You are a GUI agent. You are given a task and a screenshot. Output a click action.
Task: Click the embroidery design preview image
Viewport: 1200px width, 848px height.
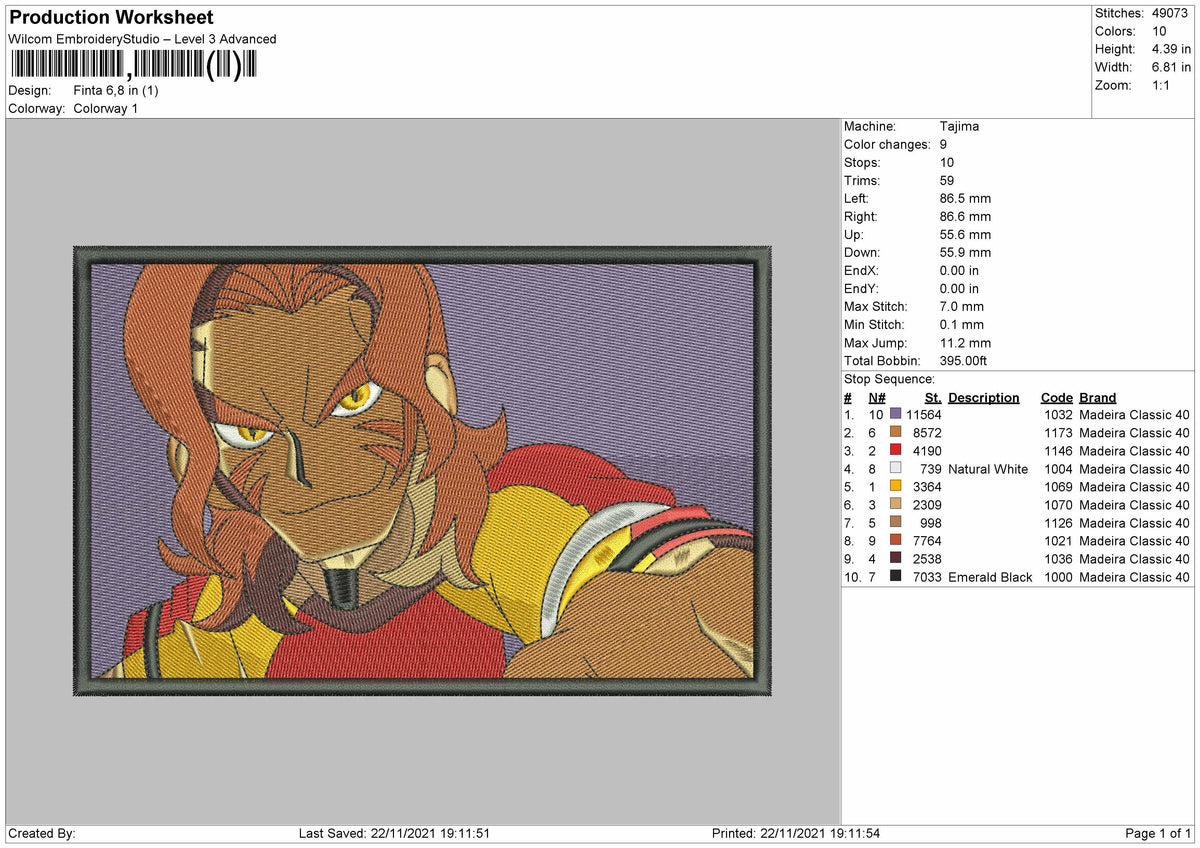(x=423, y=471)
